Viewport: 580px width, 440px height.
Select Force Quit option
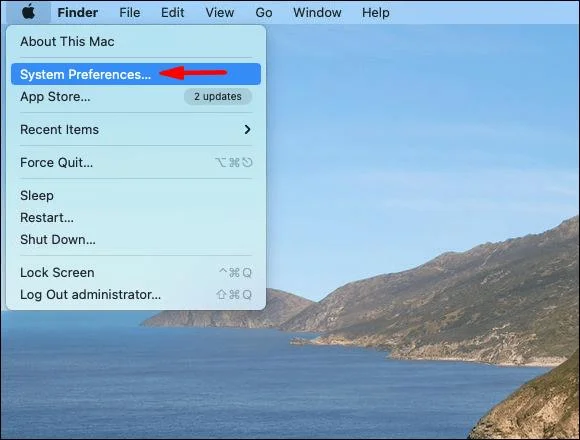click(136, 162)
